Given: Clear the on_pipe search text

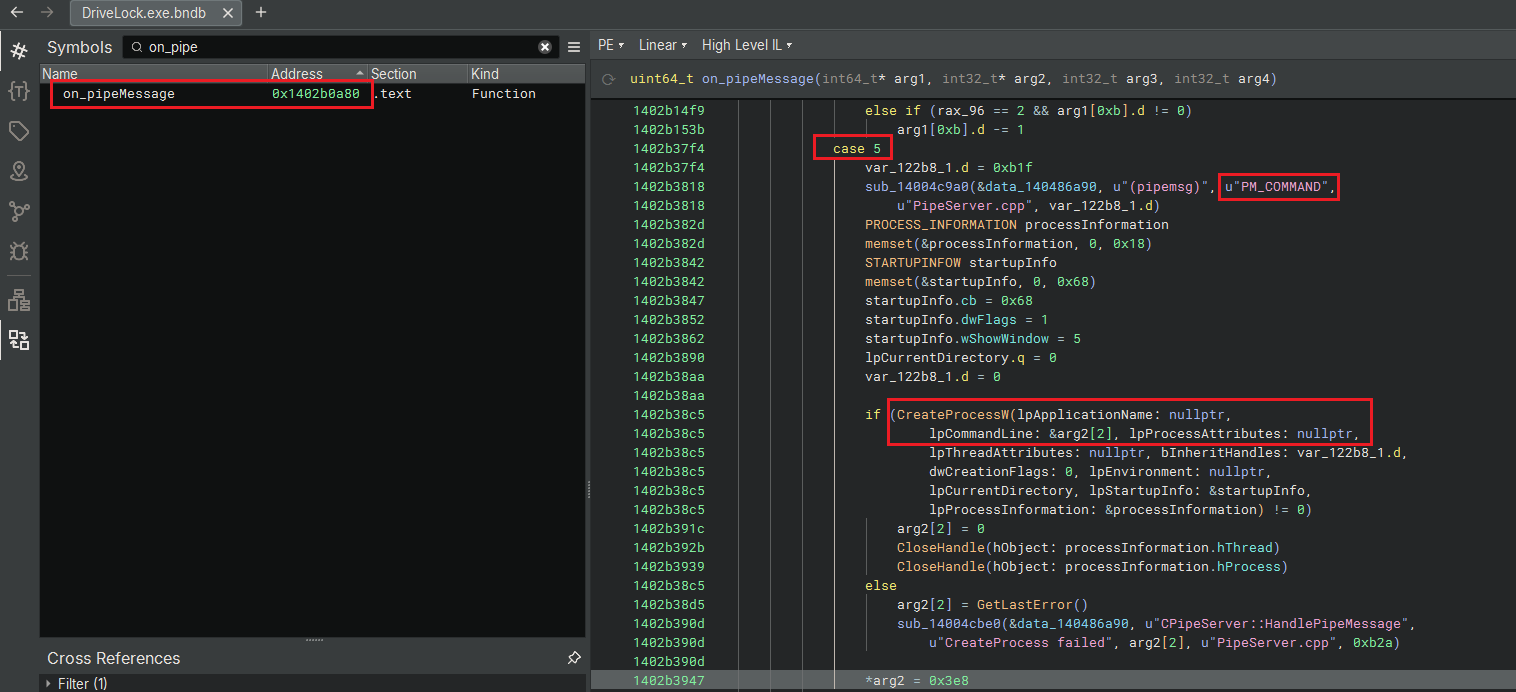Looking at the screenshot, I should tap(545, 47).
